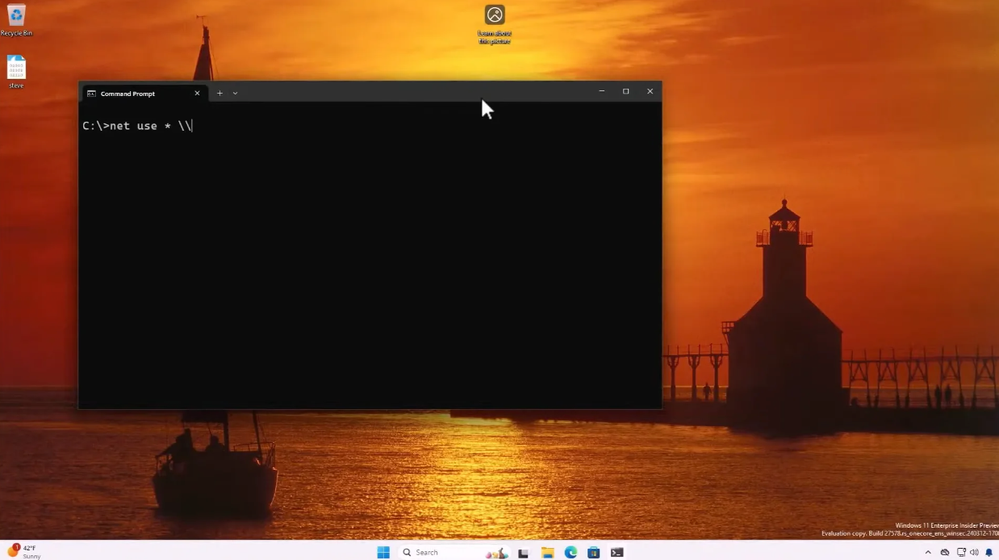Open the Windows Start menu
The height and width of the screenshot is (560, 999).
[383, 552]
